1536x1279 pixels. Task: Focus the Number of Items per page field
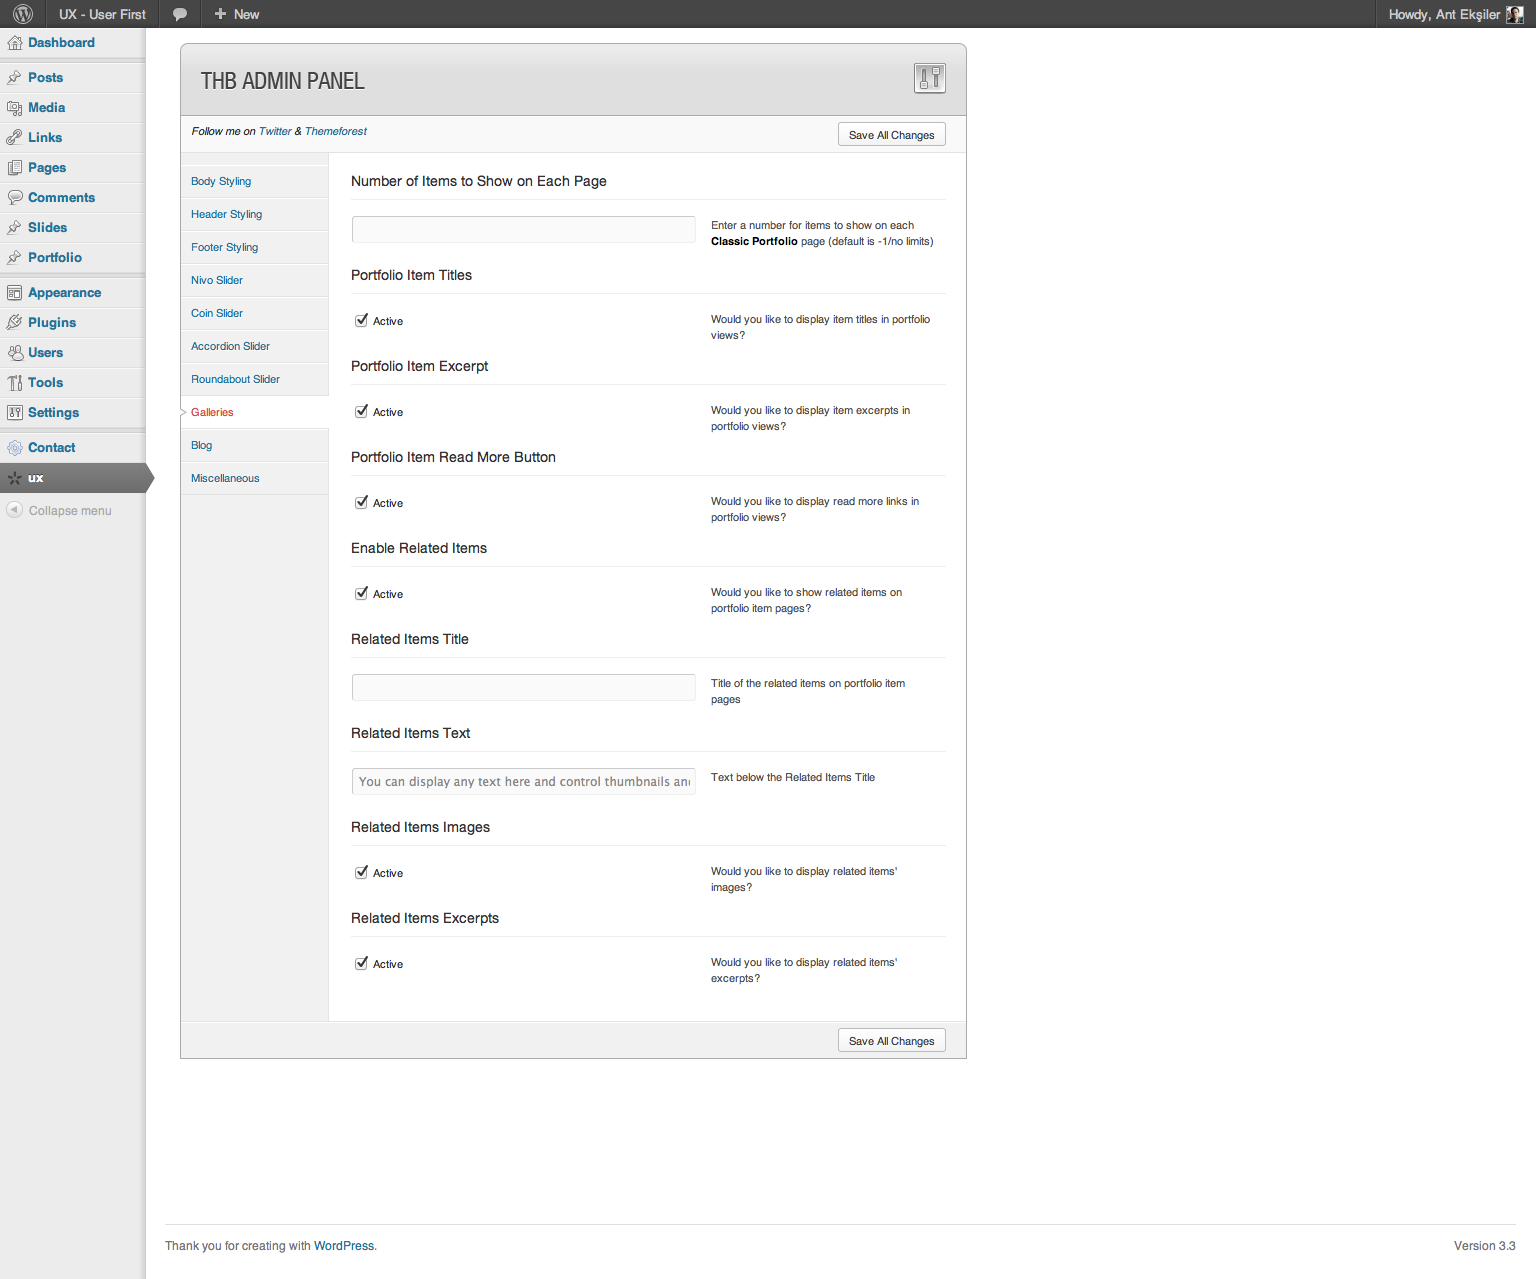(523, 229)
